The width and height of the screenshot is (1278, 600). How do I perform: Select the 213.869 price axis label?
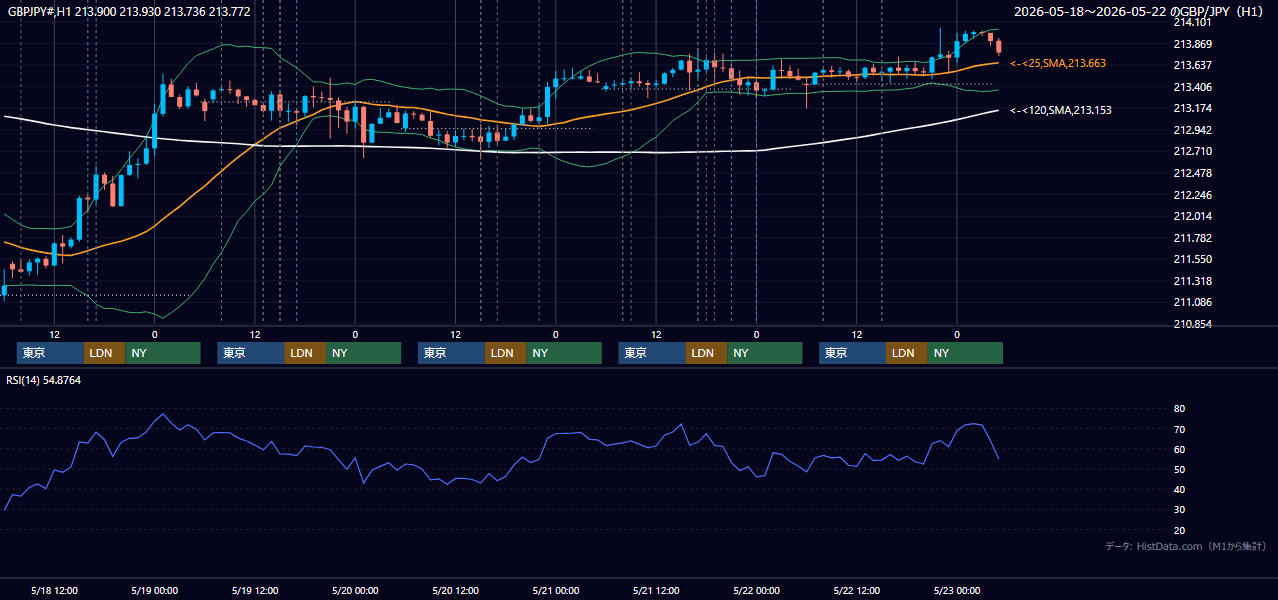pyautogui.click(x=1192, y=44)
